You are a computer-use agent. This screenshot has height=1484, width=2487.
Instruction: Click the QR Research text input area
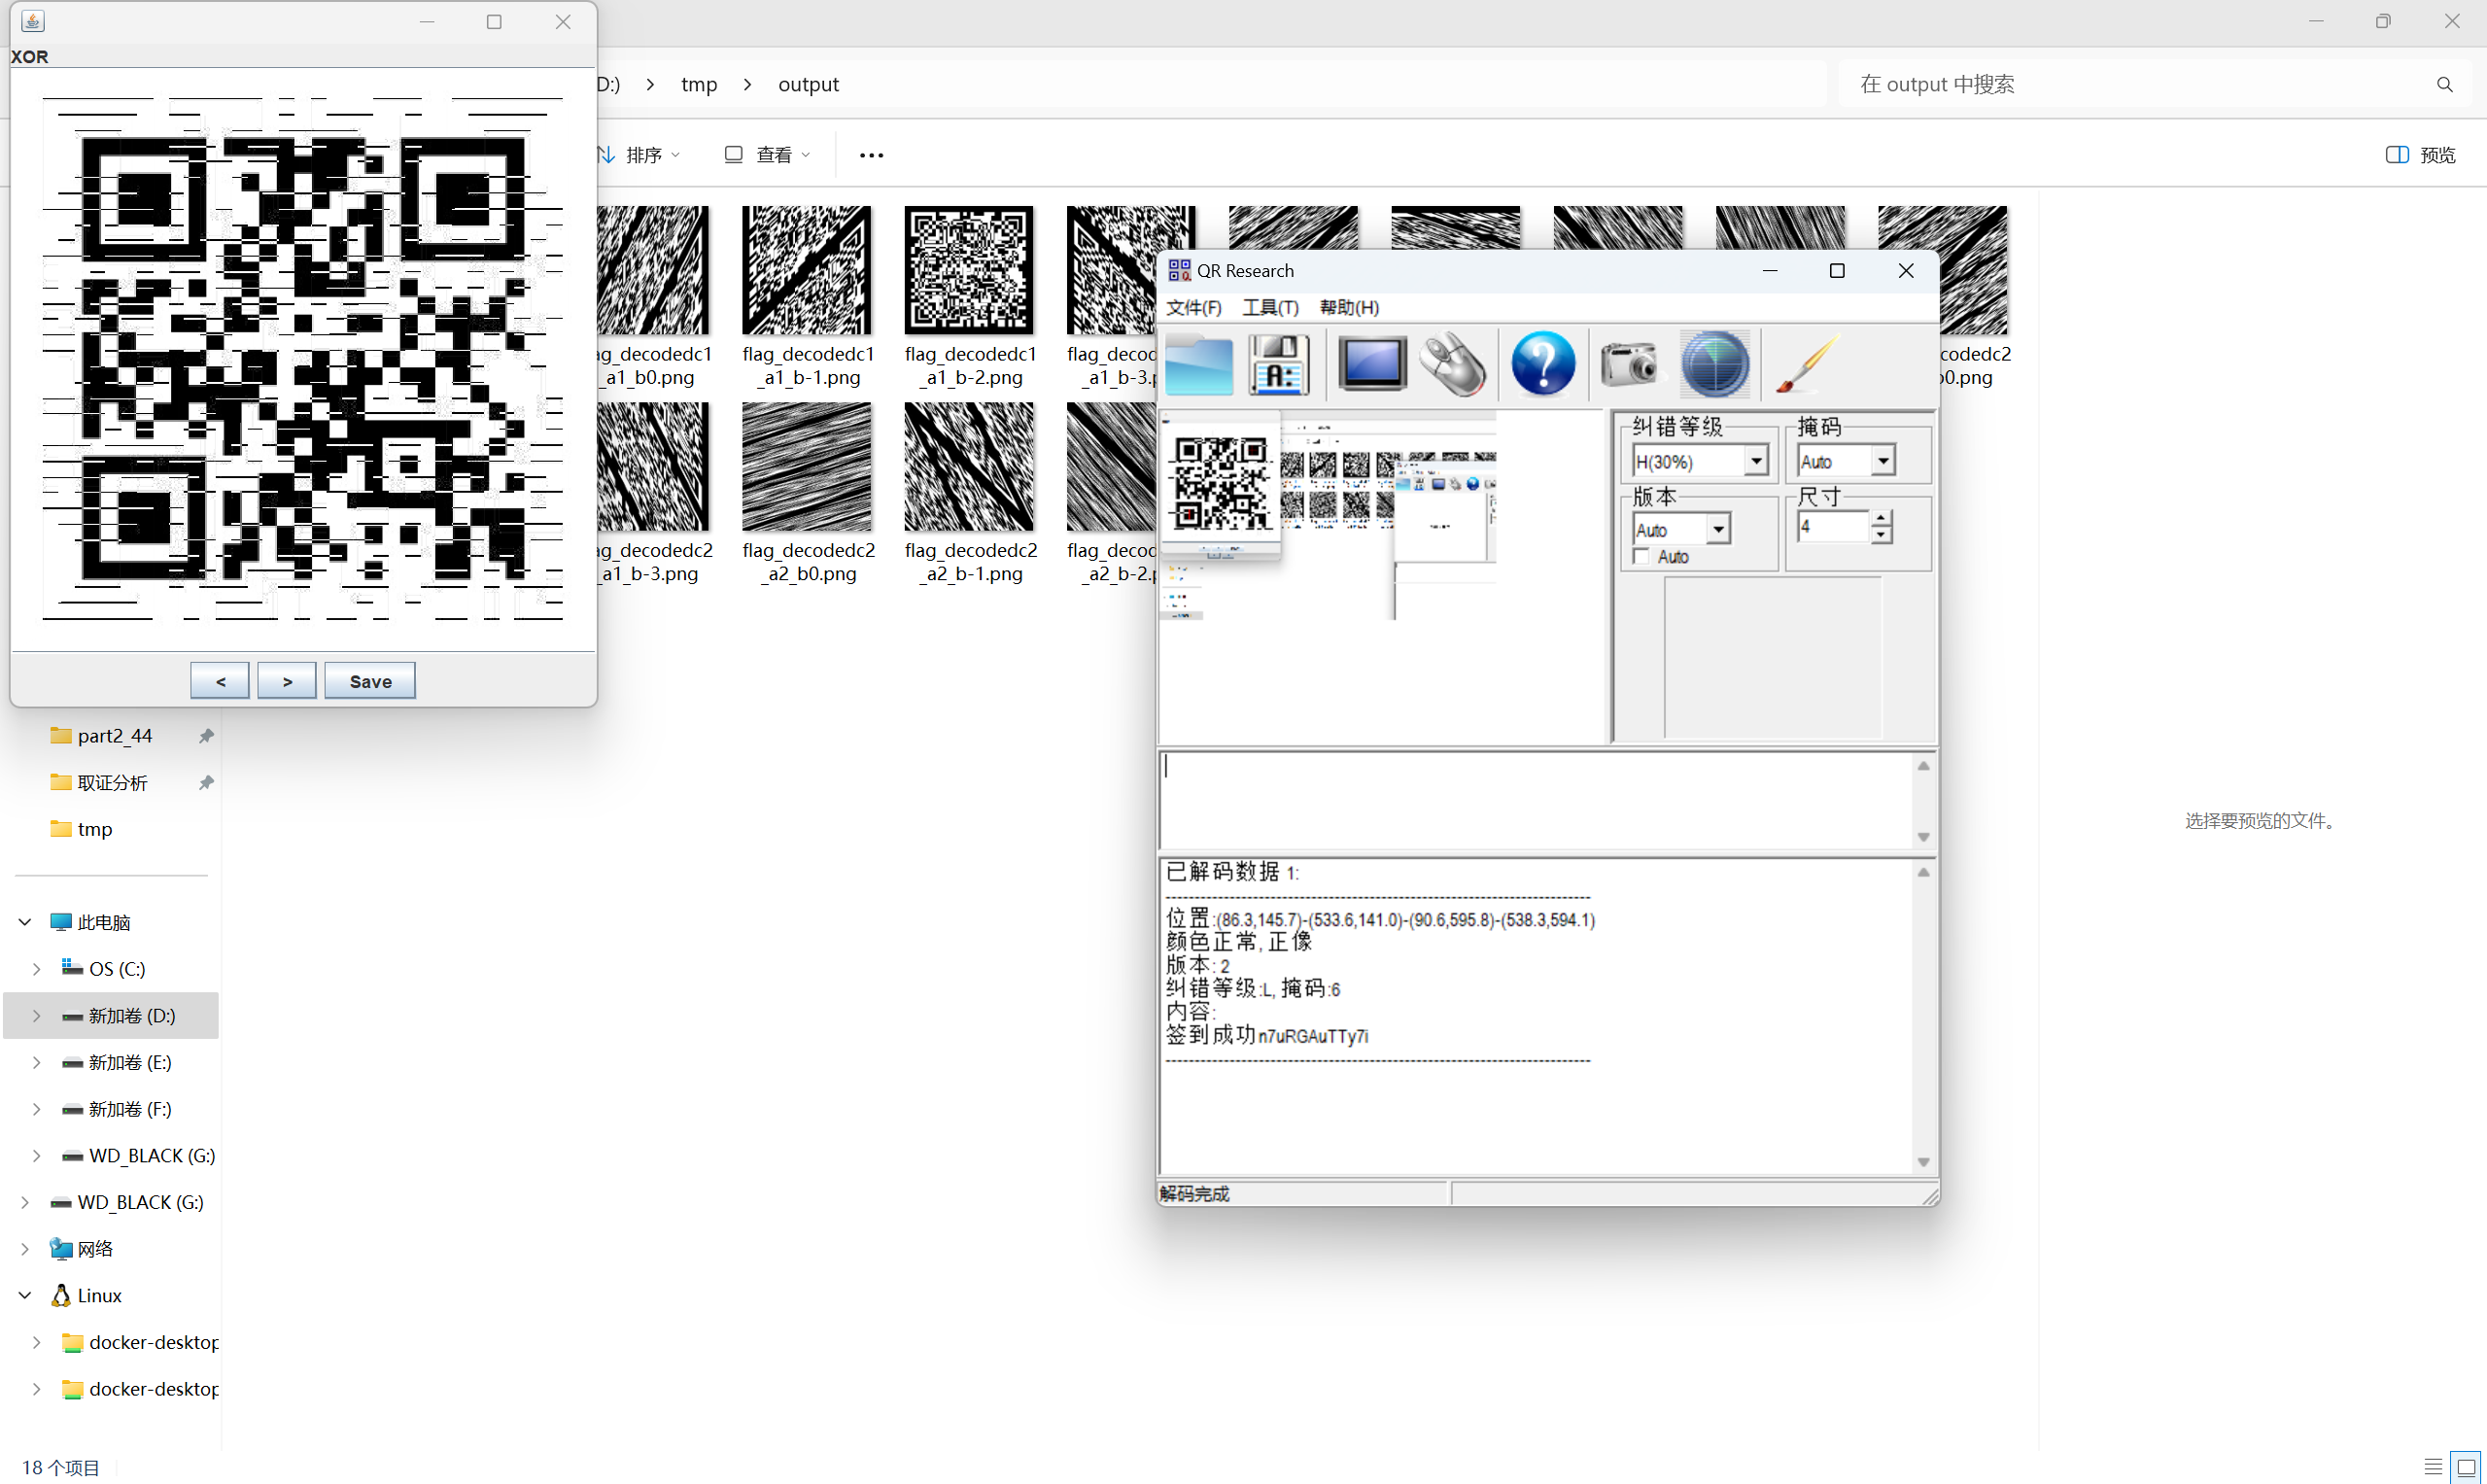coord(1536,800)
